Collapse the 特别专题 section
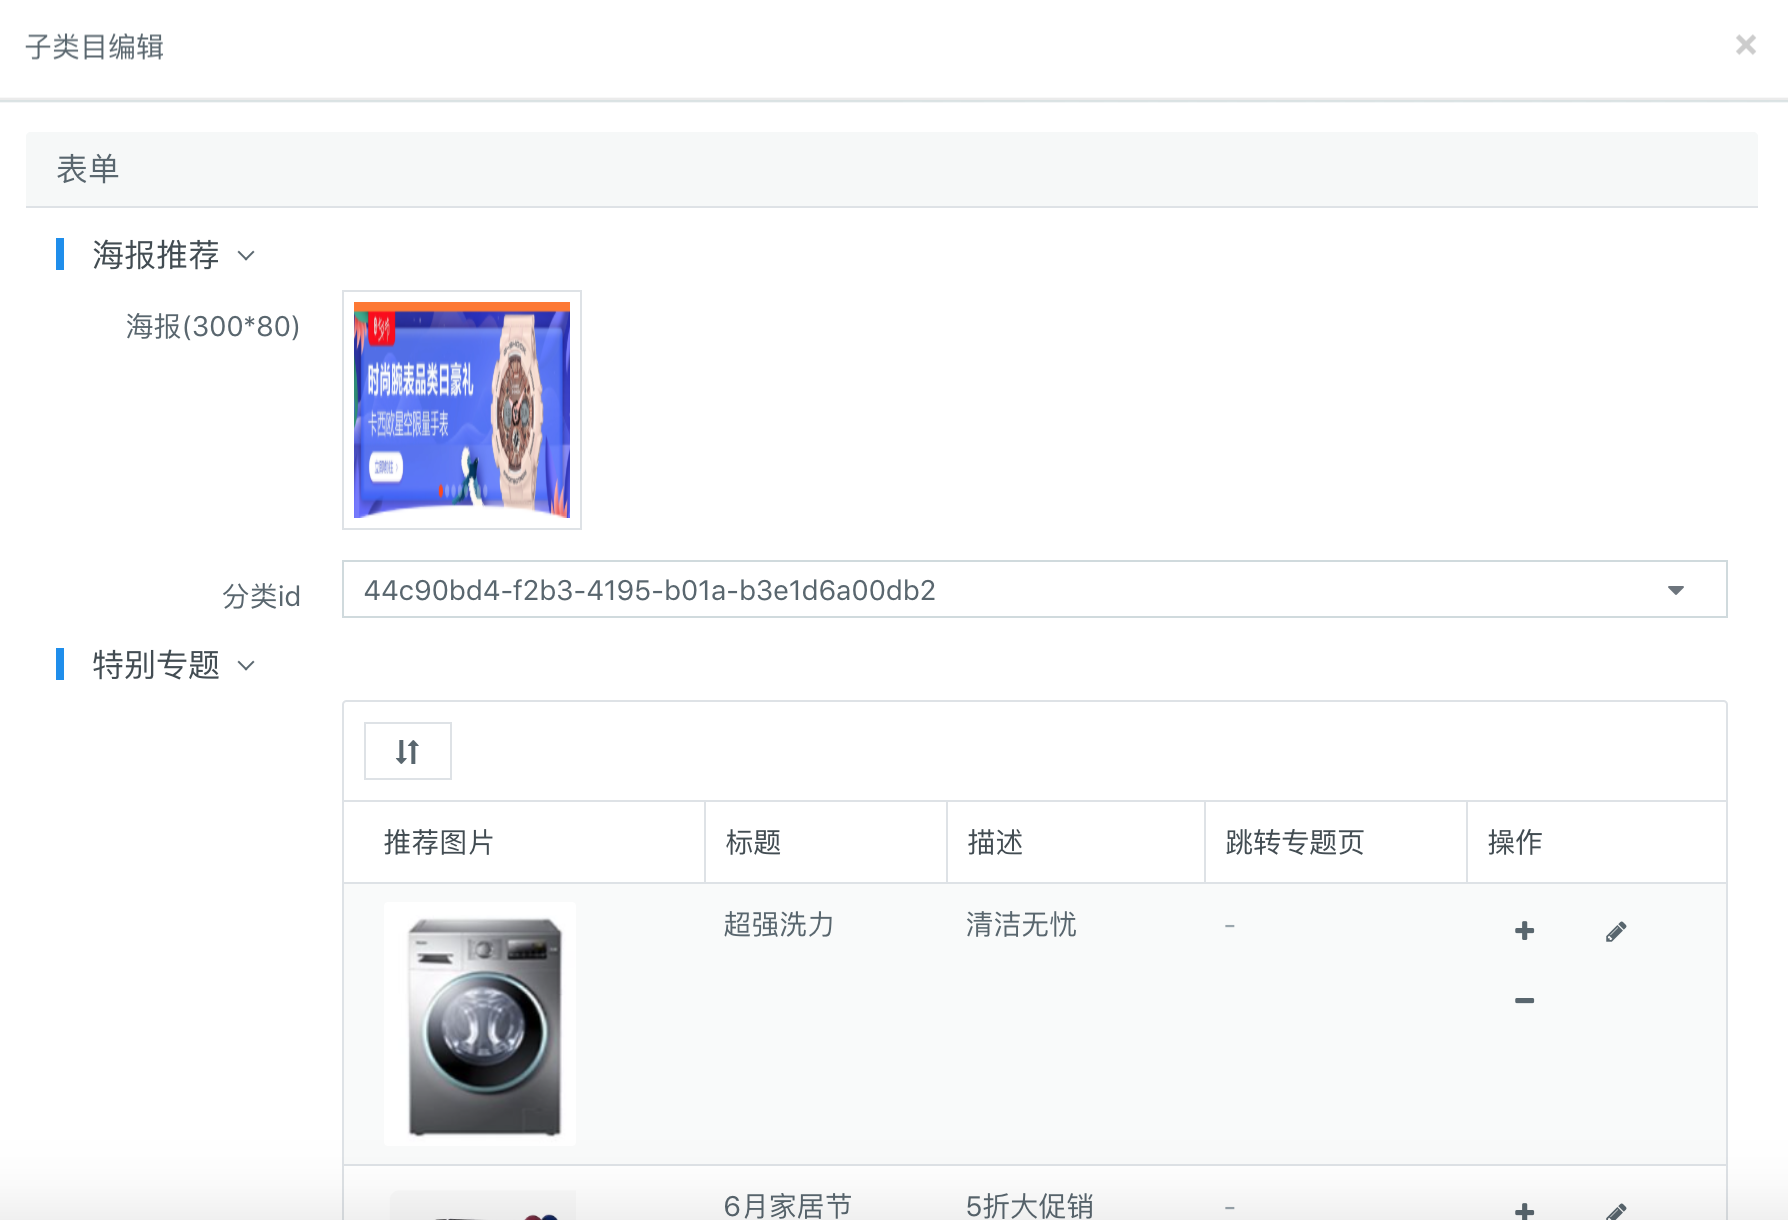Screen dimensions: 1788x1220 click(x=246, y=666)
